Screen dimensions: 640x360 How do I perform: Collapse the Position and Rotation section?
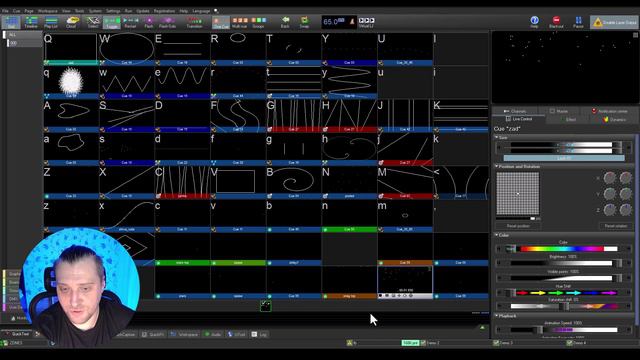click(x=497, y=167)
